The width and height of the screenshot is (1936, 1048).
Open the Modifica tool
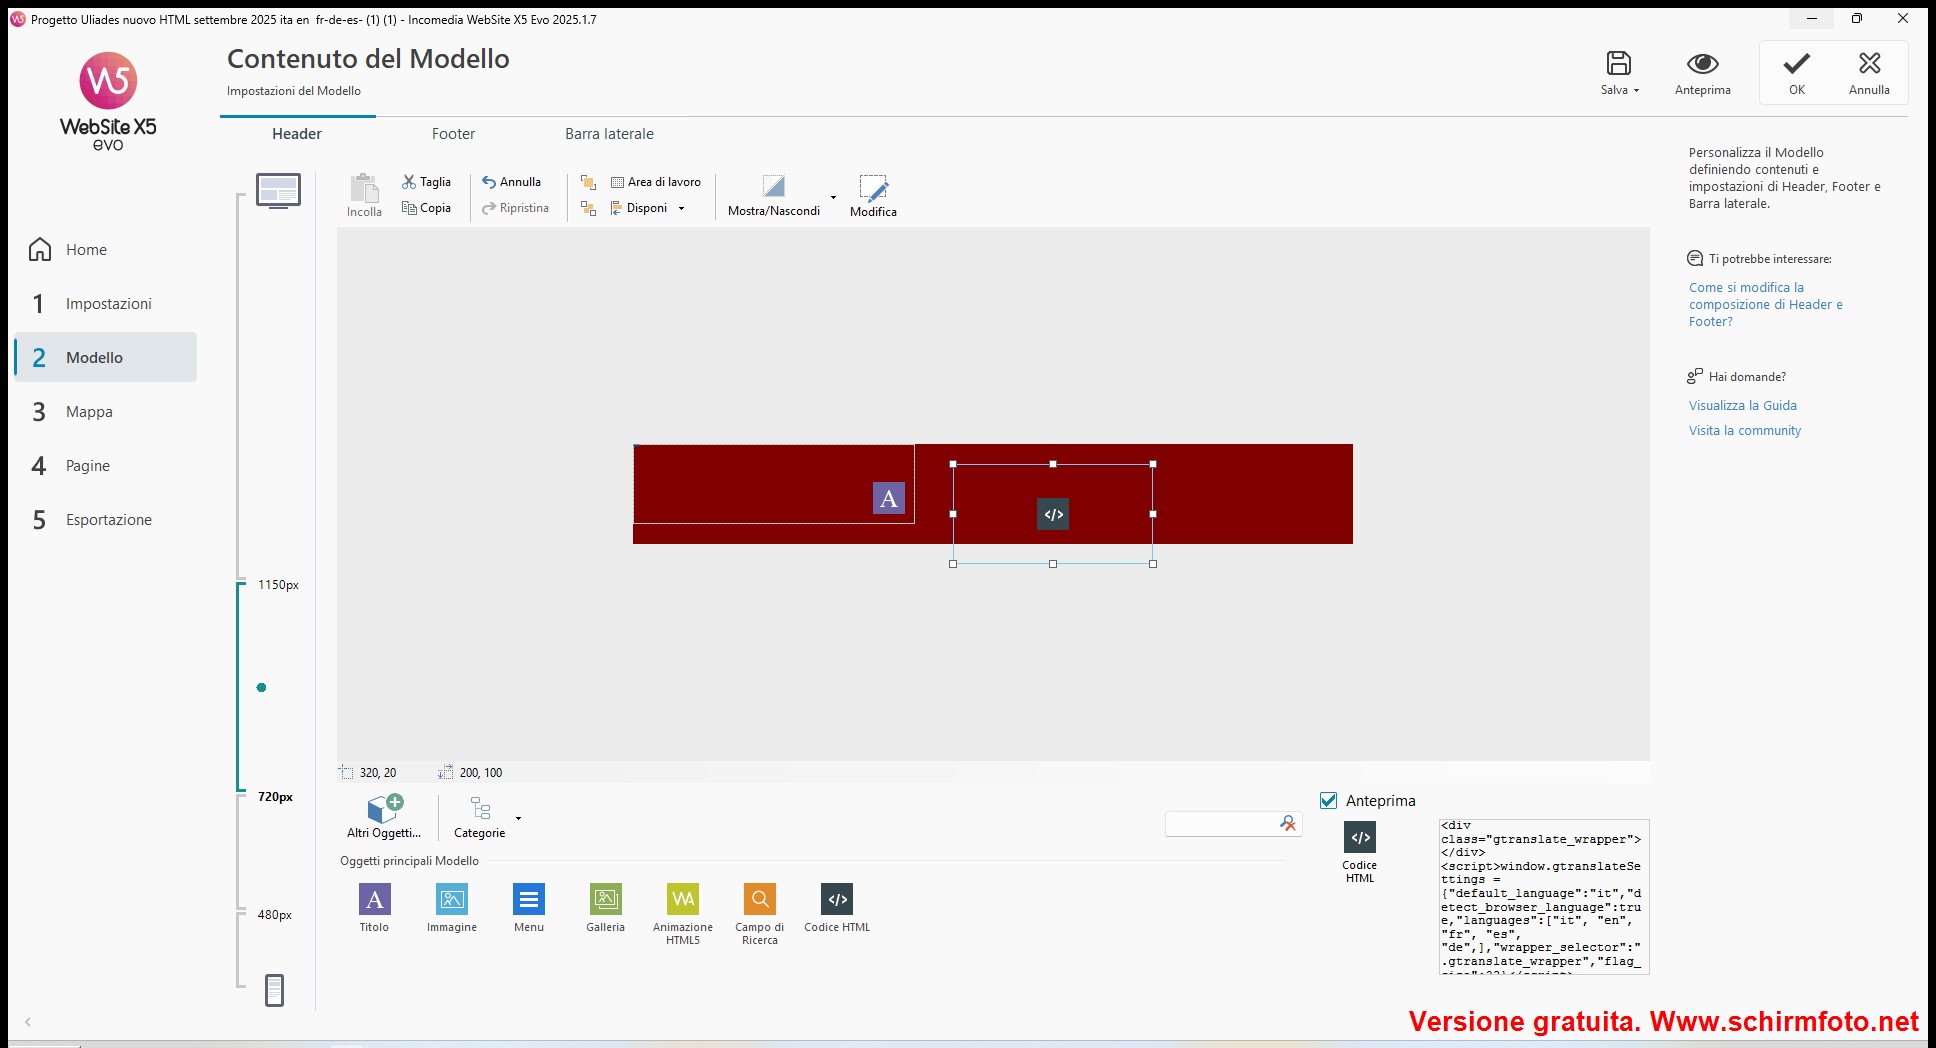coord(873,195)
